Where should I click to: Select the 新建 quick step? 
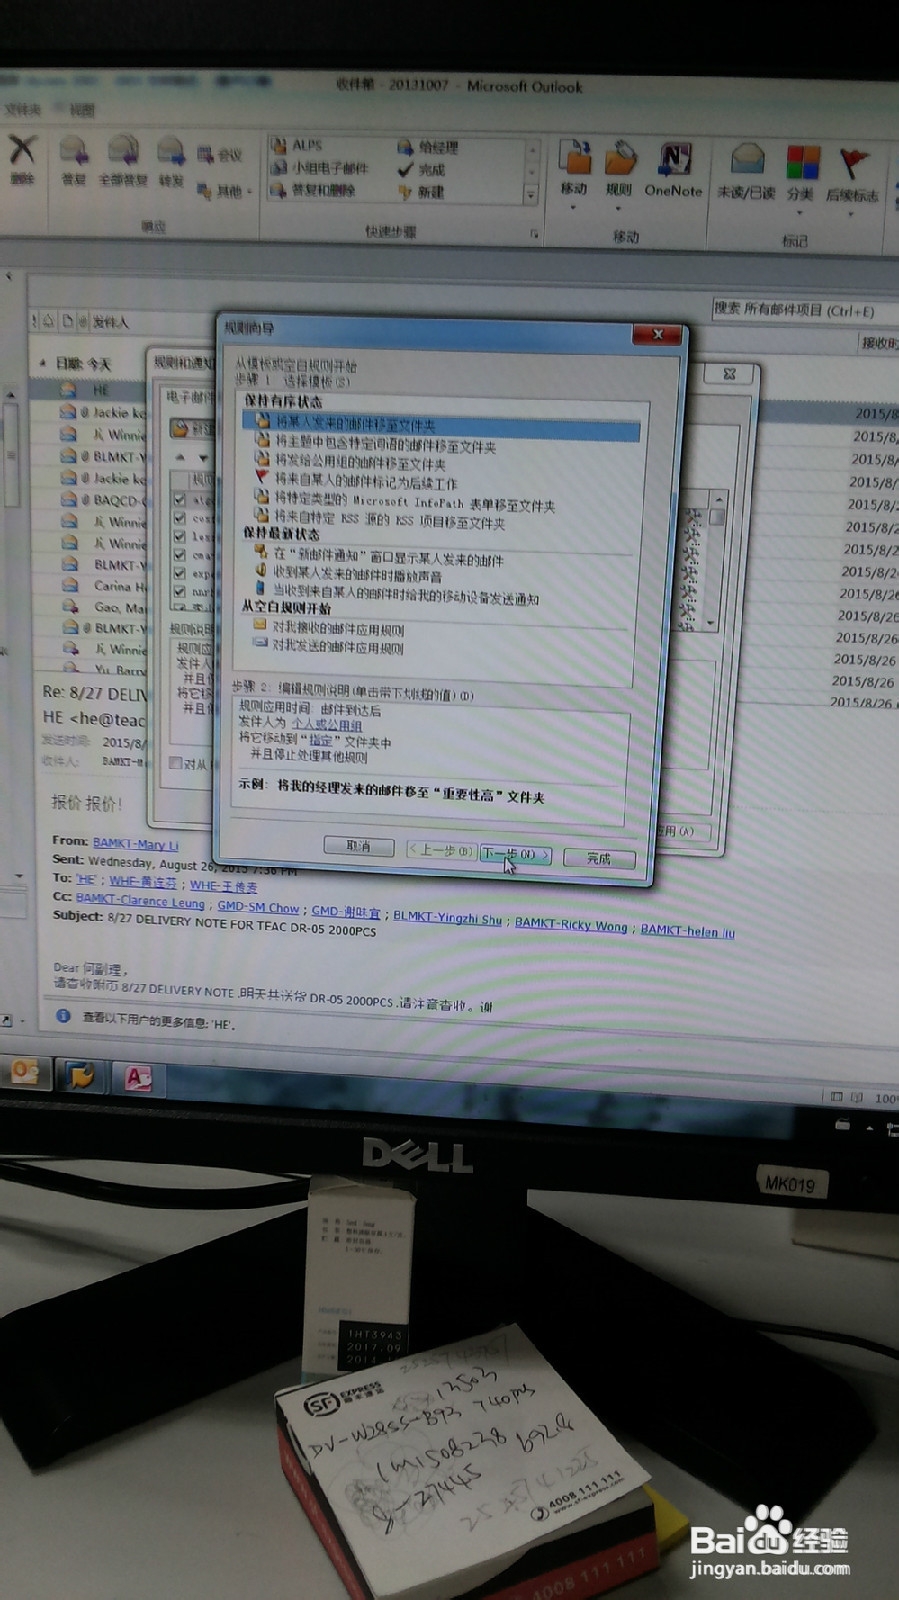(421, 191)
